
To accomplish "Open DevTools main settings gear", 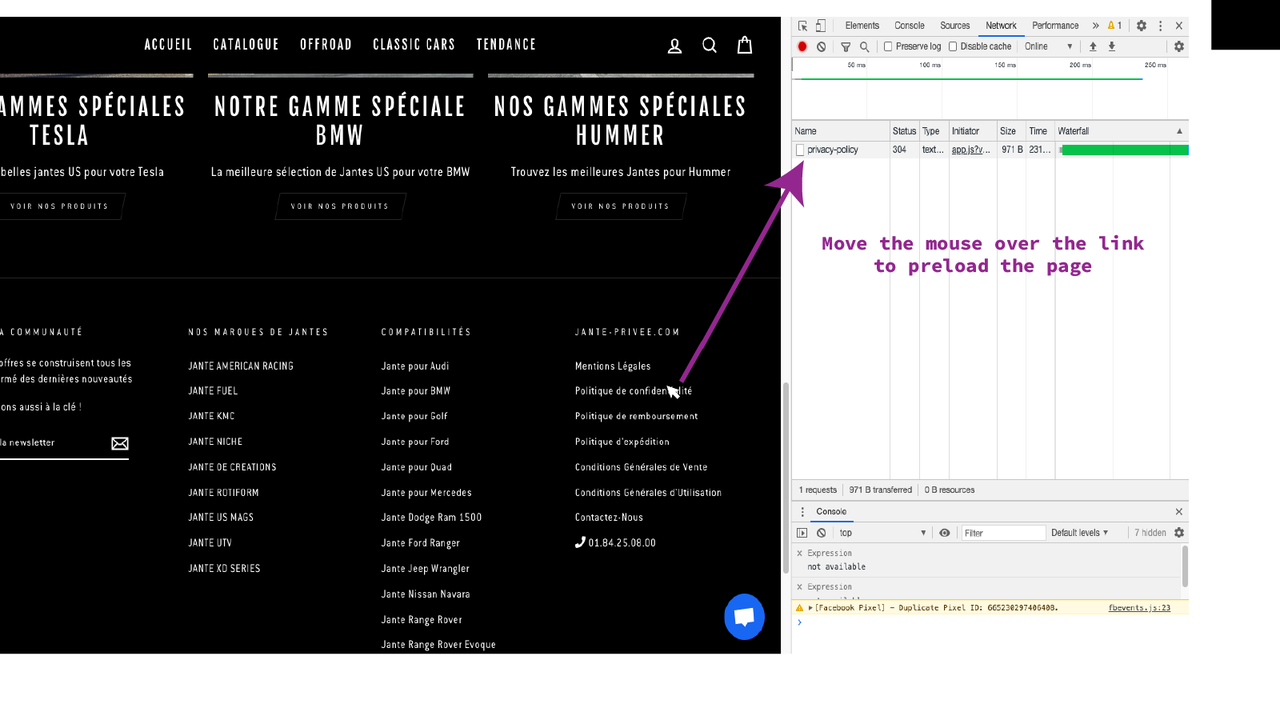I will 1141,26.
